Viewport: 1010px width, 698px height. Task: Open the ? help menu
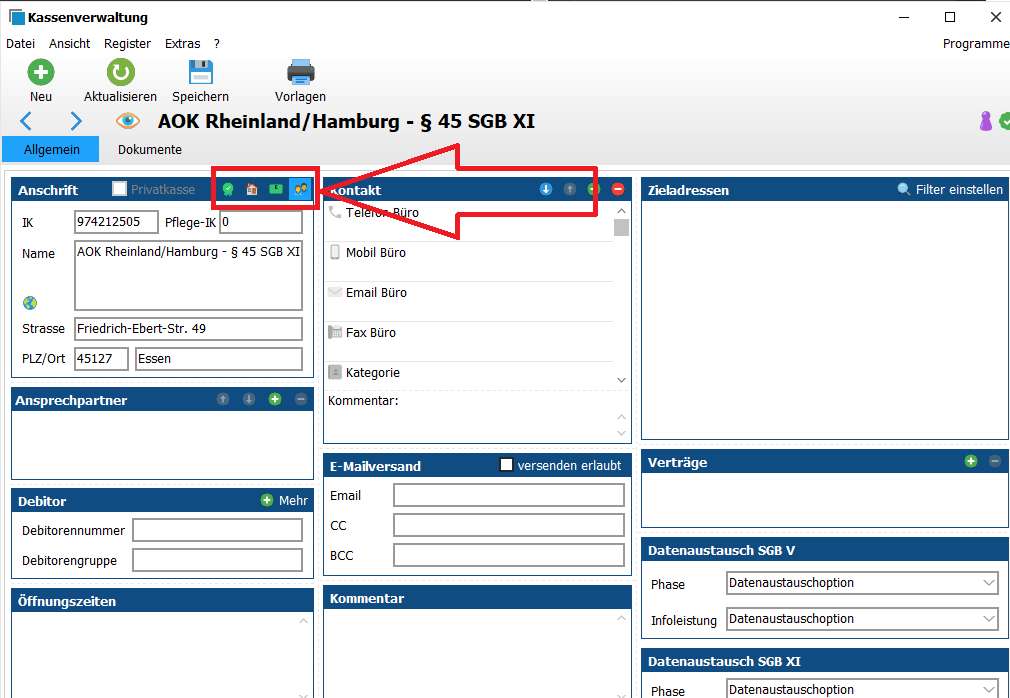tap(216, 44)
